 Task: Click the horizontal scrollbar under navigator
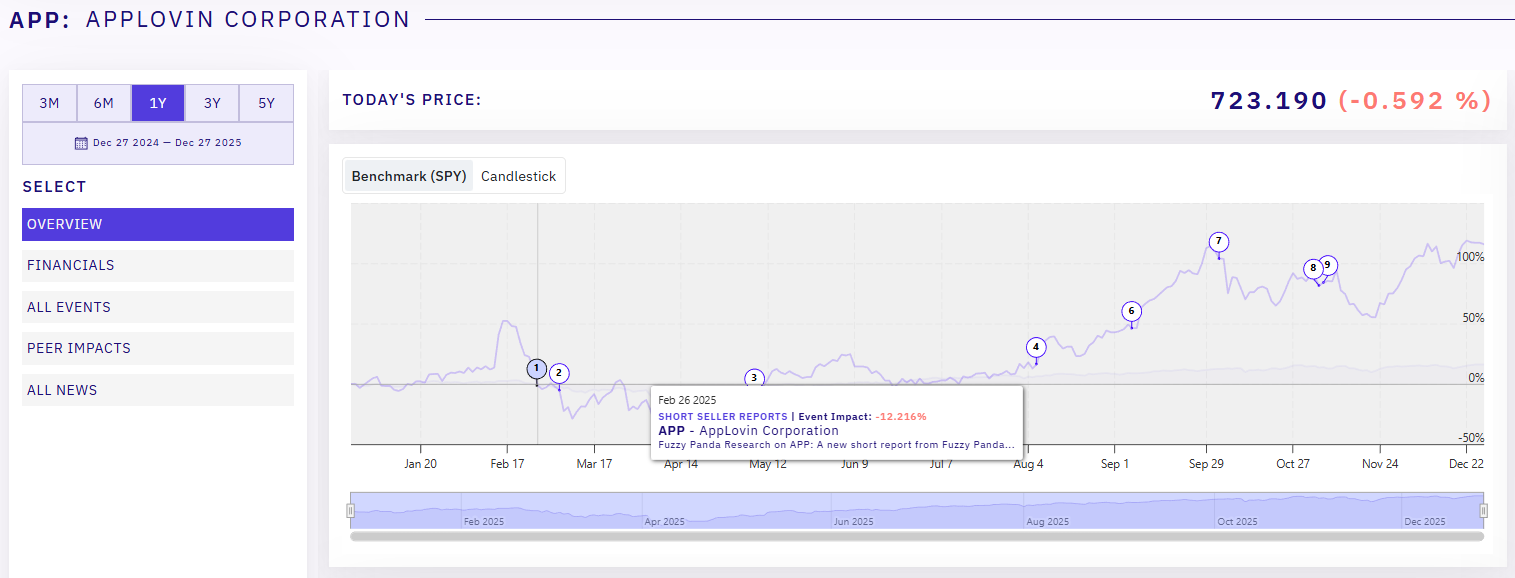click(917, 536)
